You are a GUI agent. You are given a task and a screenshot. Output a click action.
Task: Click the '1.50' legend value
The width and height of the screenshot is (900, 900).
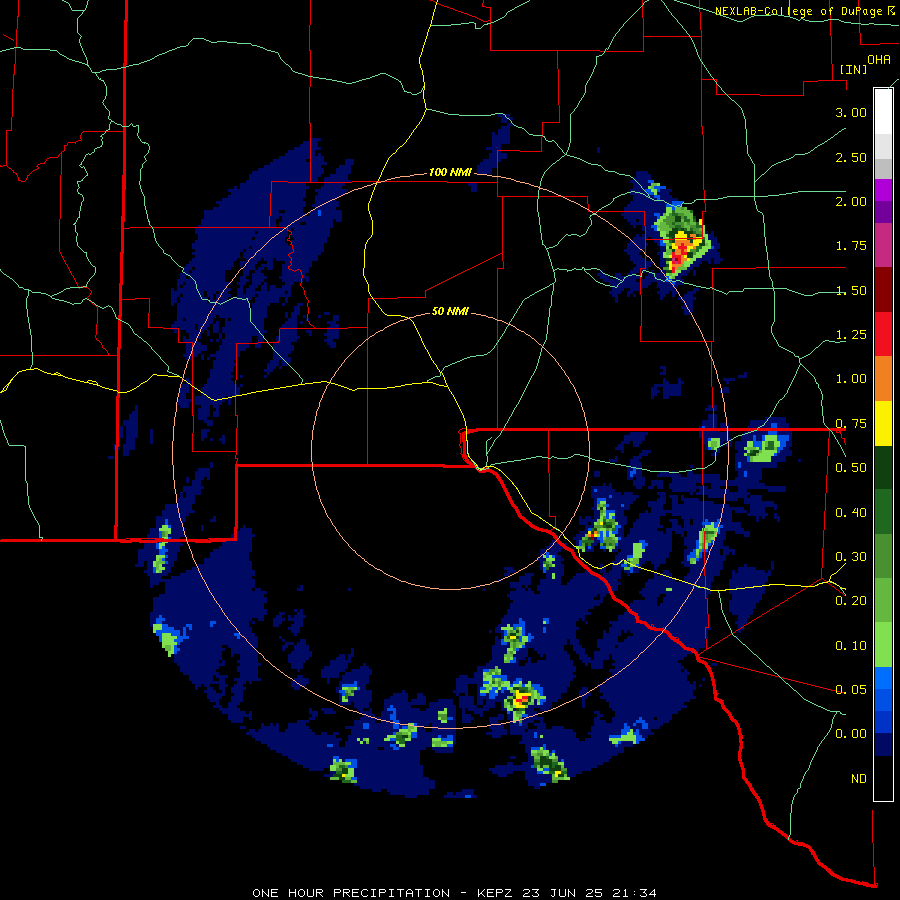point(851,290)
